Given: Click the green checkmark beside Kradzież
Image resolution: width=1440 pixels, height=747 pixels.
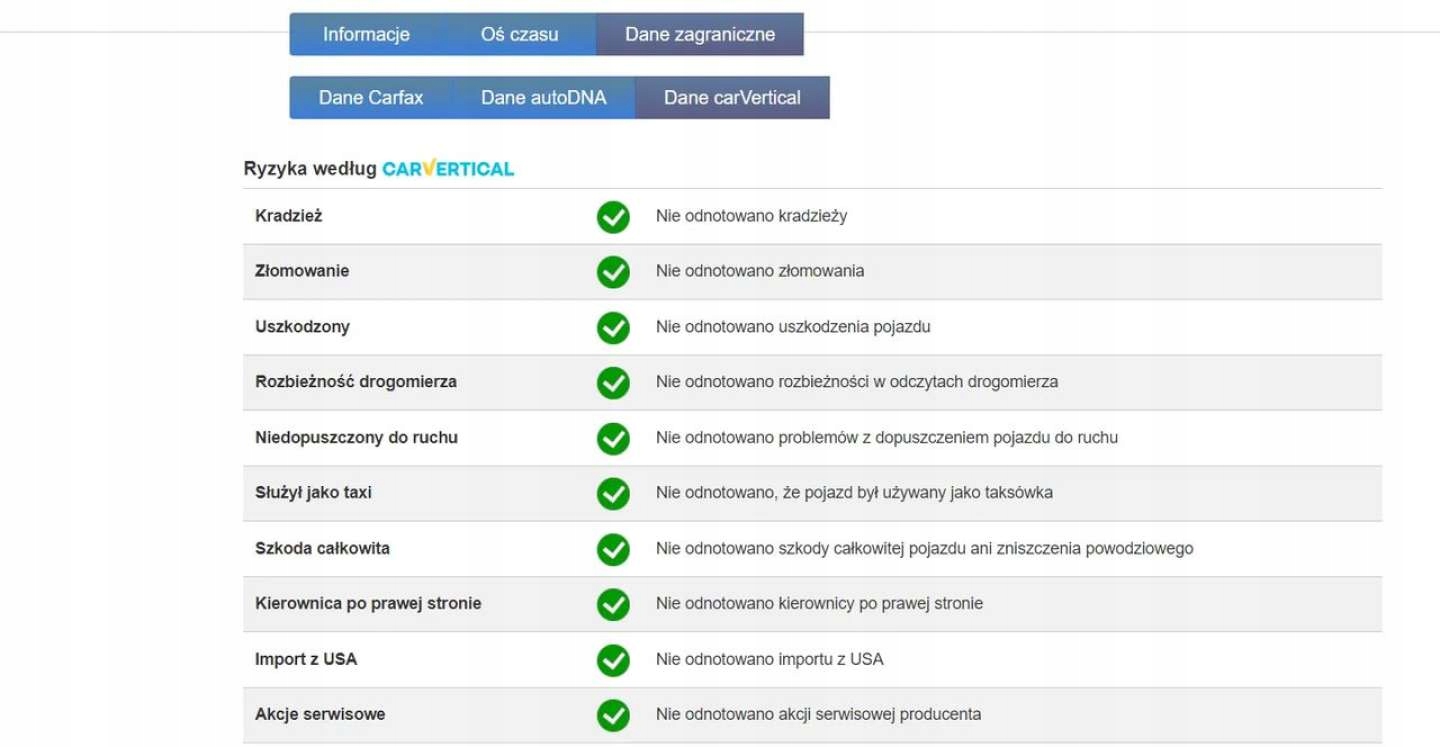Looking at the screenshot, I should (x=613, y=217).
